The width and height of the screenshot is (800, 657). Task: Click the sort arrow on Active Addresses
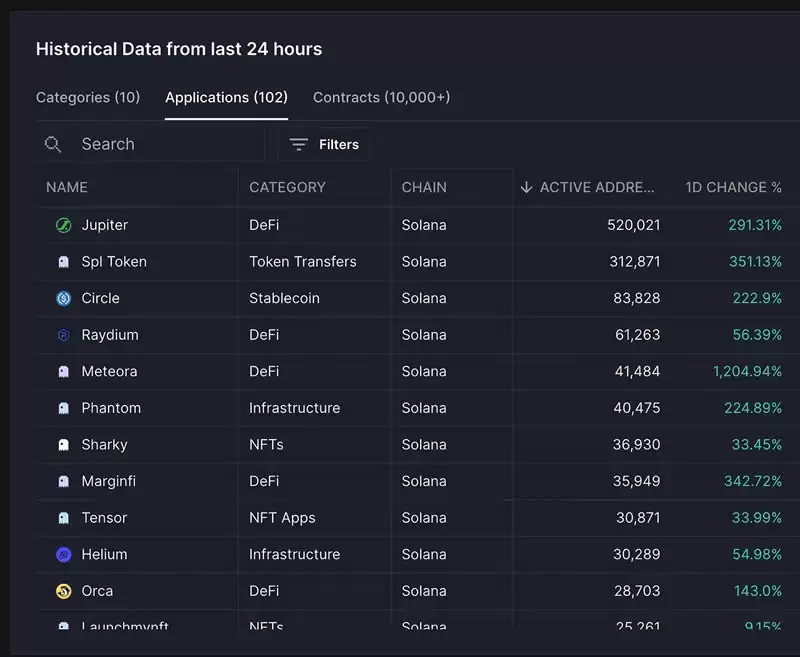point(527,187)
